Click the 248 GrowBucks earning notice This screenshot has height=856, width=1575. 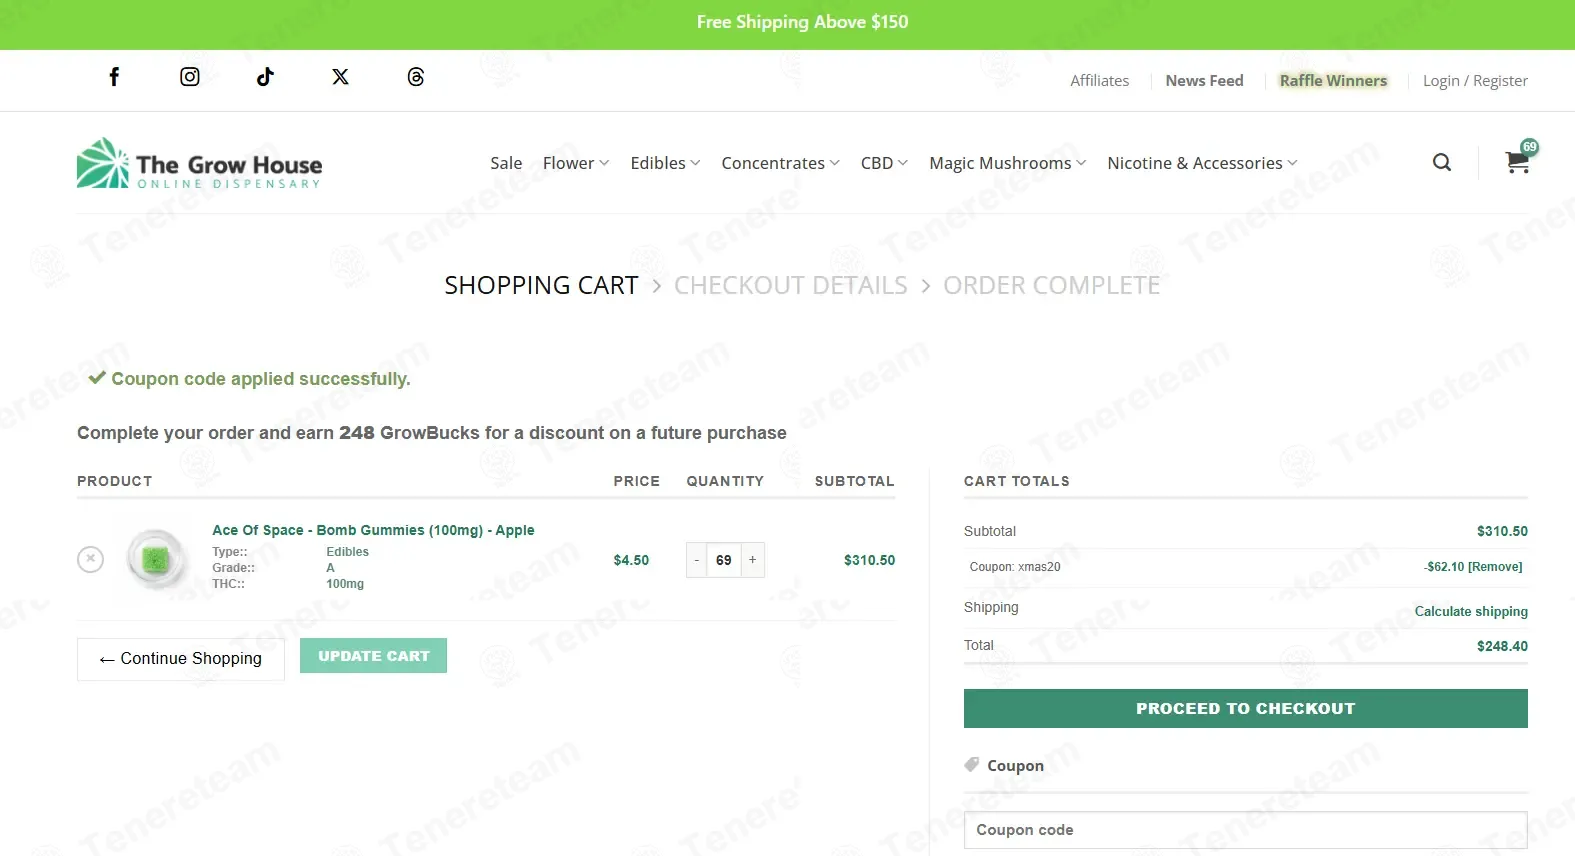(x=432, y=433)
